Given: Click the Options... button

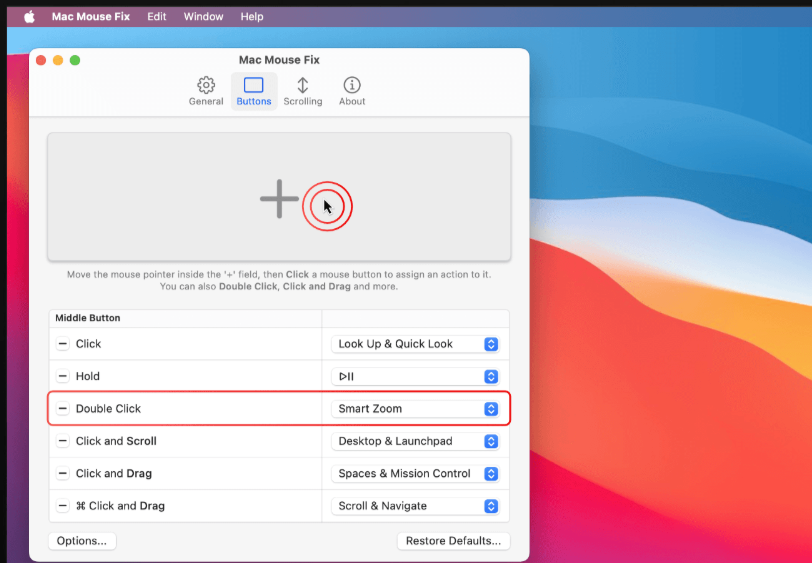Looking at the screenshot, I should [82, 541].
